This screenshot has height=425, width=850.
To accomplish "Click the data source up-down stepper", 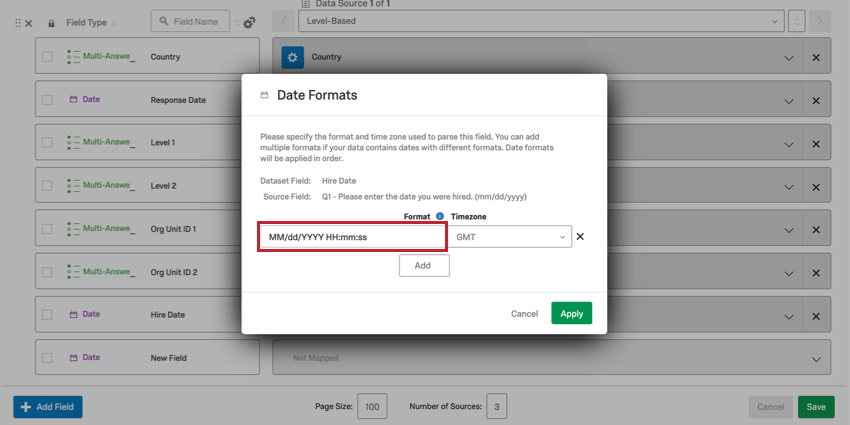I will point(796,21).
